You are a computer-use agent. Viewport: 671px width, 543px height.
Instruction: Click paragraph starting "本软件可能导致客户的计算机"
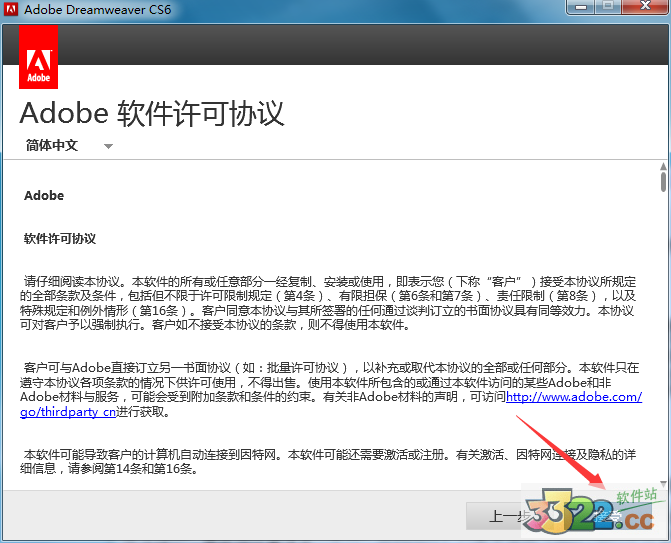click(328, 461)
